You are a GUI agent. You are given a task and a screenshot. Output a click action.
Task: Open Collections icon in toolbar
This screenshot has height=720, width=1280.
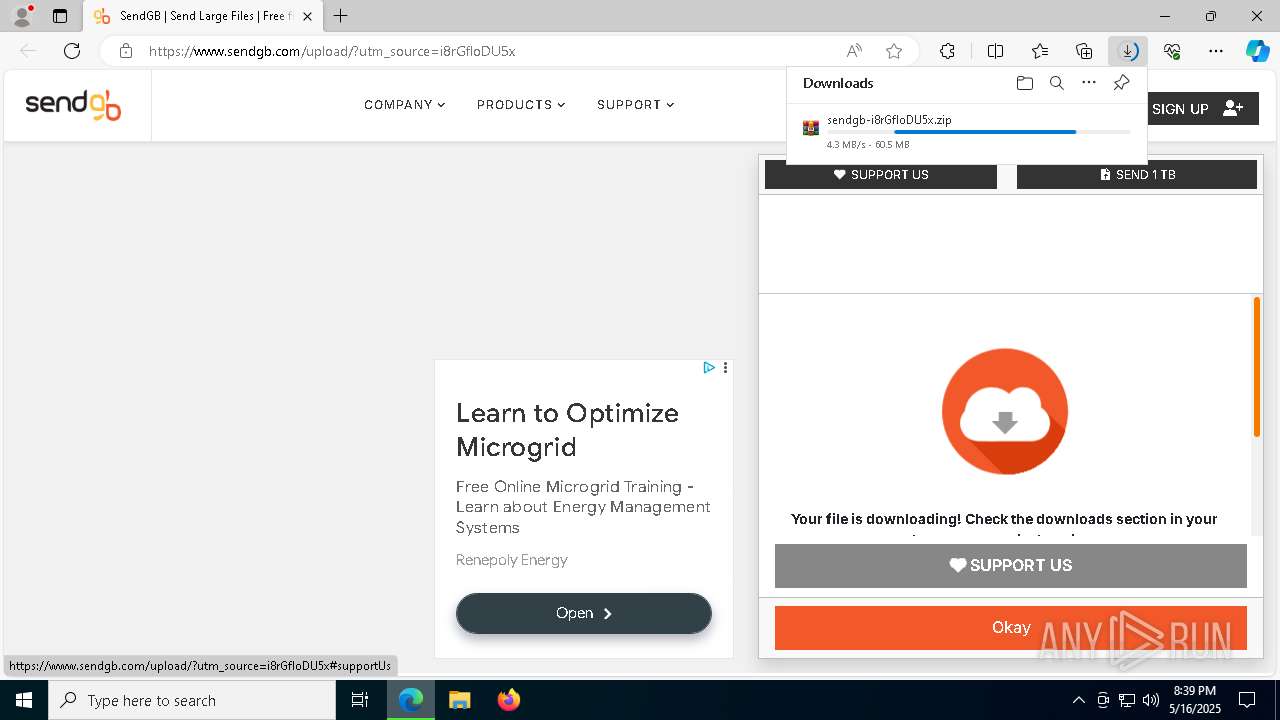(x=1084, y=51)
